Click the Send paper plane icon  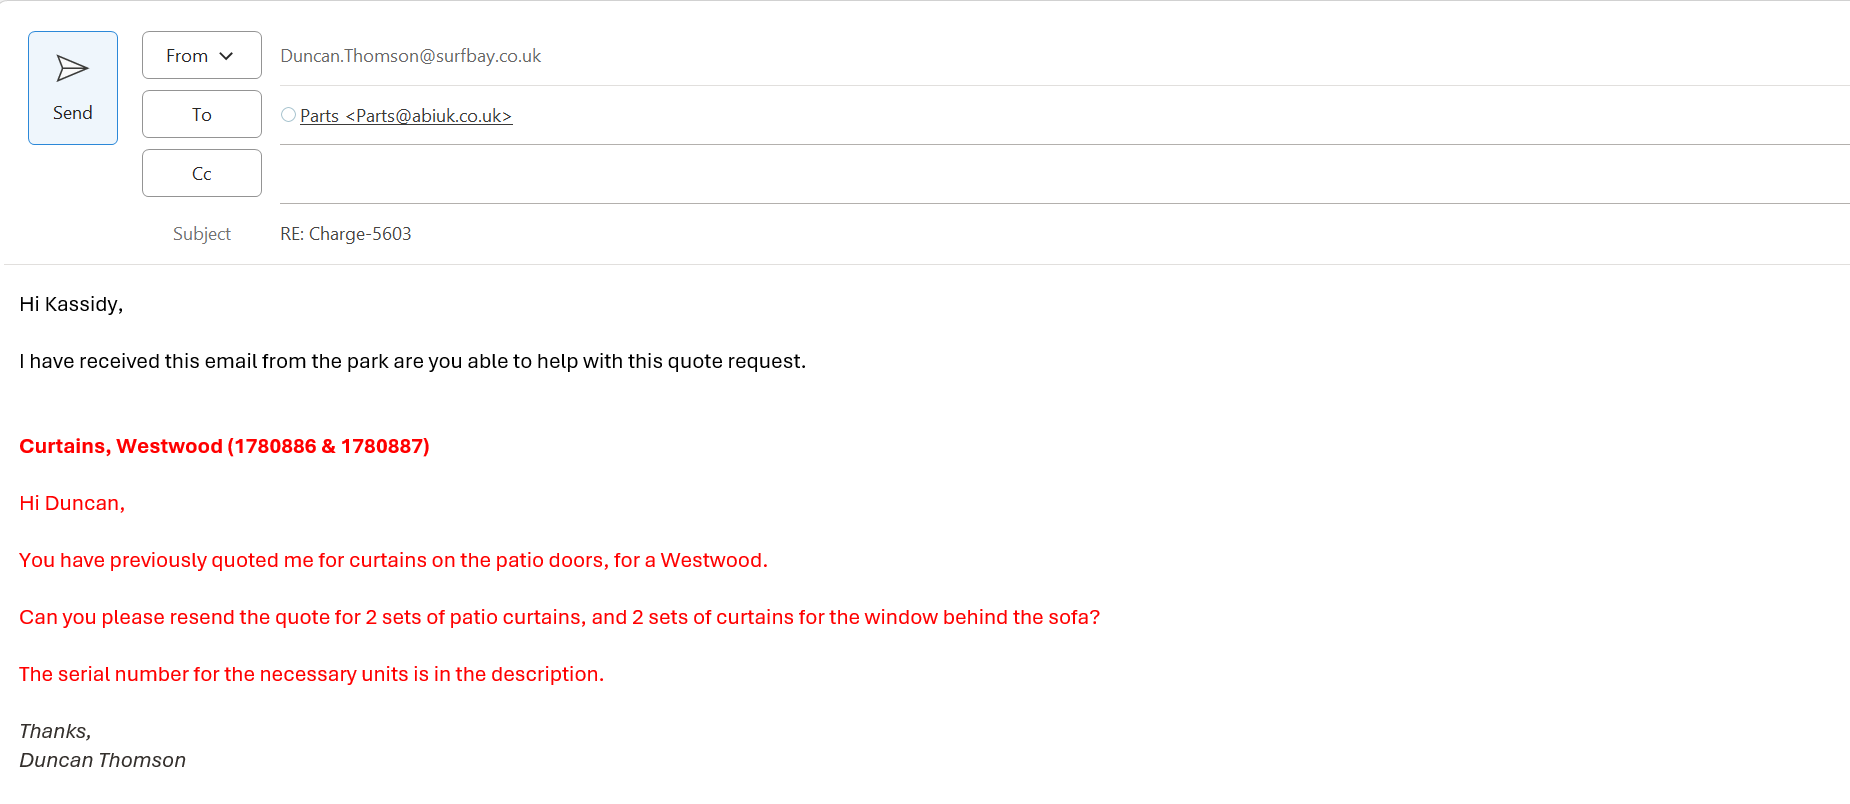click(72, 68)
